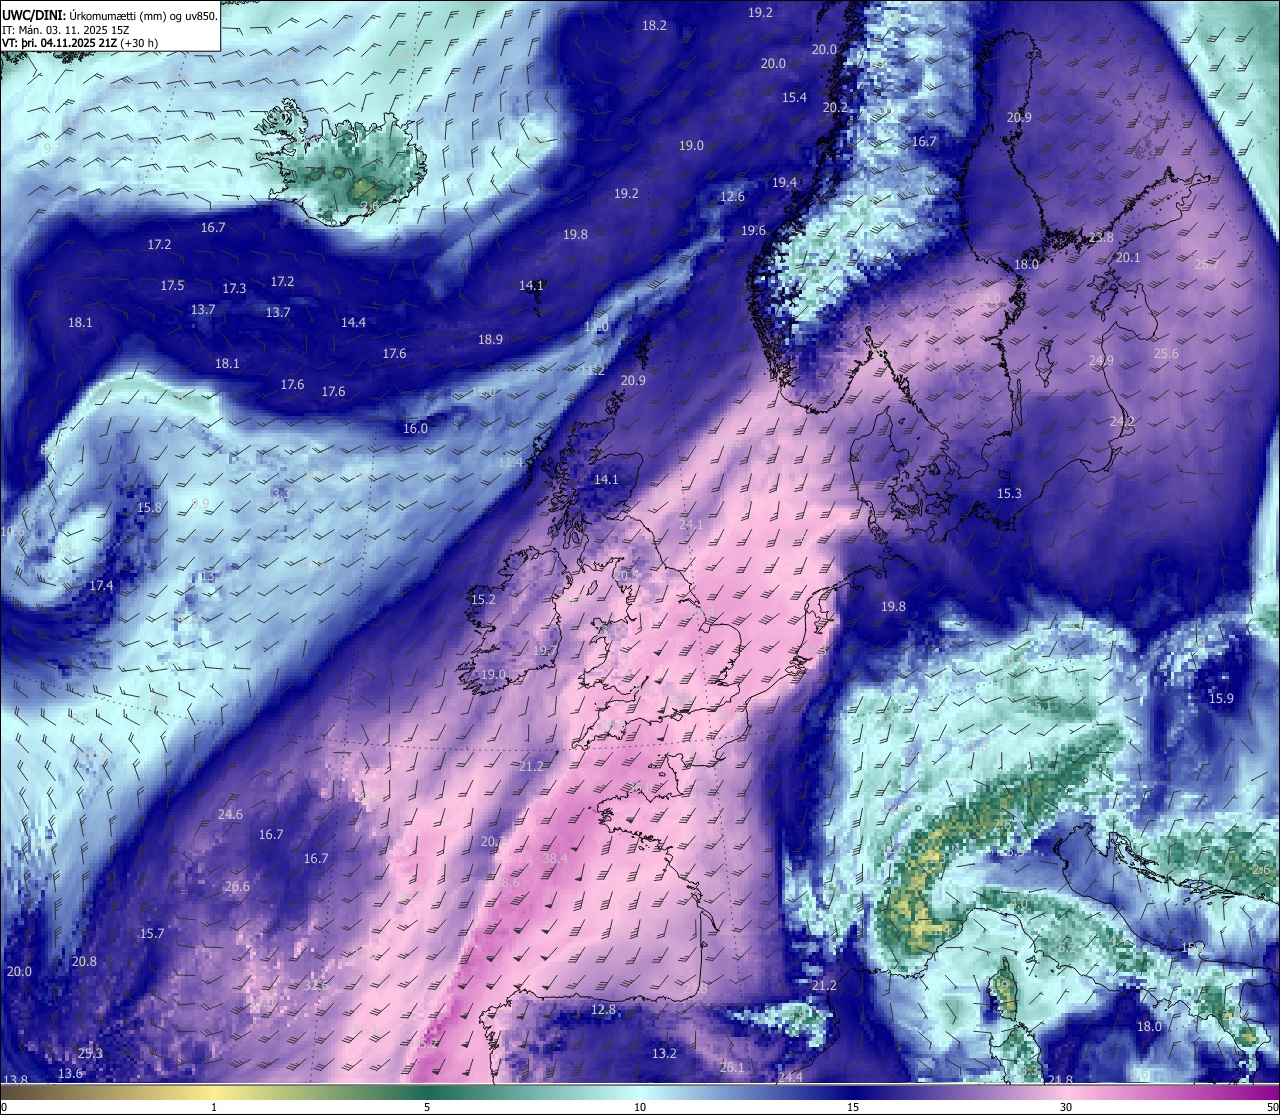The height and width of the screenshot is (1115, 1280).
Task: Click the 13.2 value over Spain
Action: [664, 1053]
